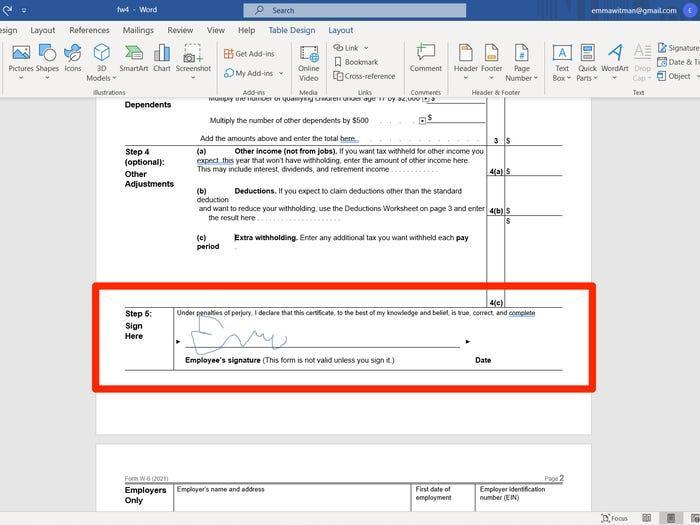Insert Date & Time

[679, 62]
